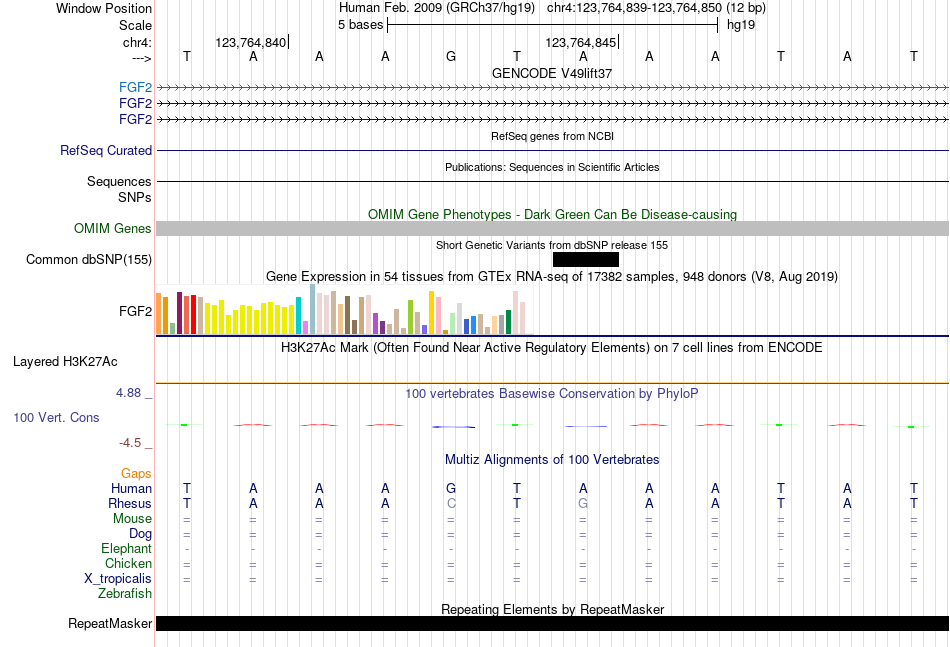Click the Zebrafish alignment row label
This screenshot has height=647, width=950.
coord(125,594)
